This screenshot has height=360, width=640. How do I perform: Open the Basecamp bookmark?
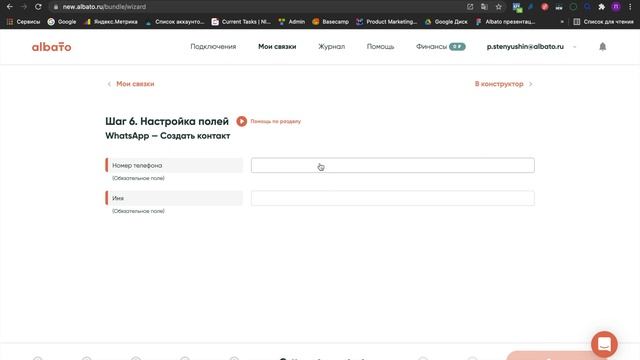[x=331, y=22]
